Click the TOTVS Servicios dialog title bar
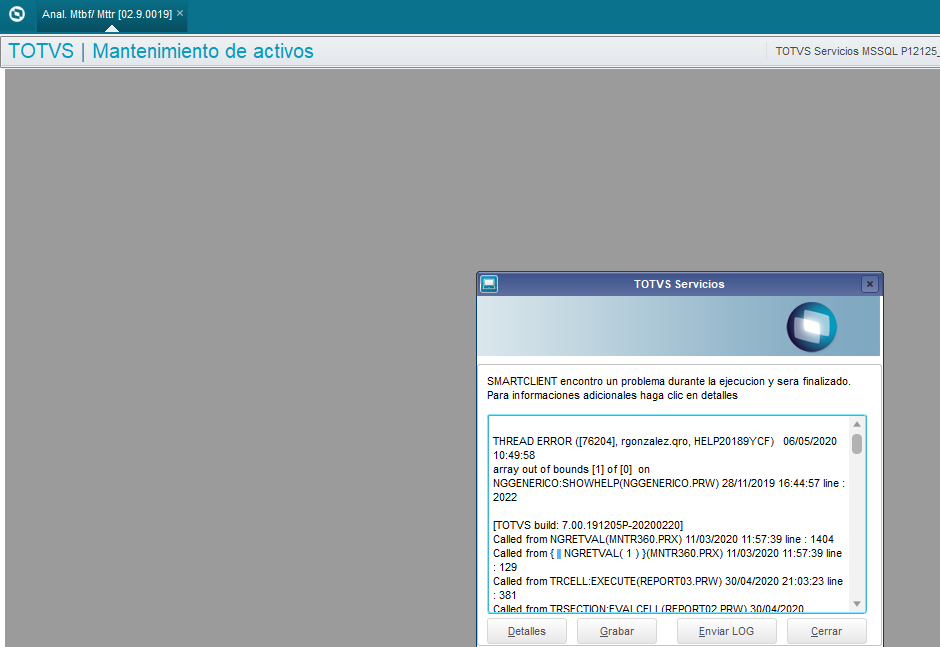Image resolution: width=940 pixels, height=647 pixels. [x=679, y=284]
